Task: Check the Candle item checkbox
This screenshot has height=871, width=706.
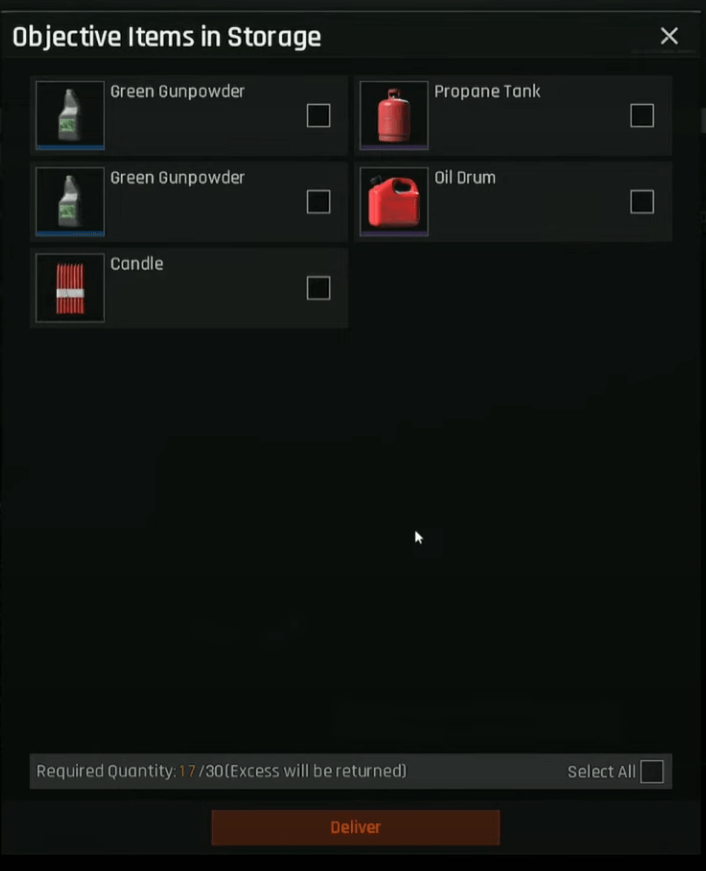Action: pyautogui.click(x=318, y=288)
